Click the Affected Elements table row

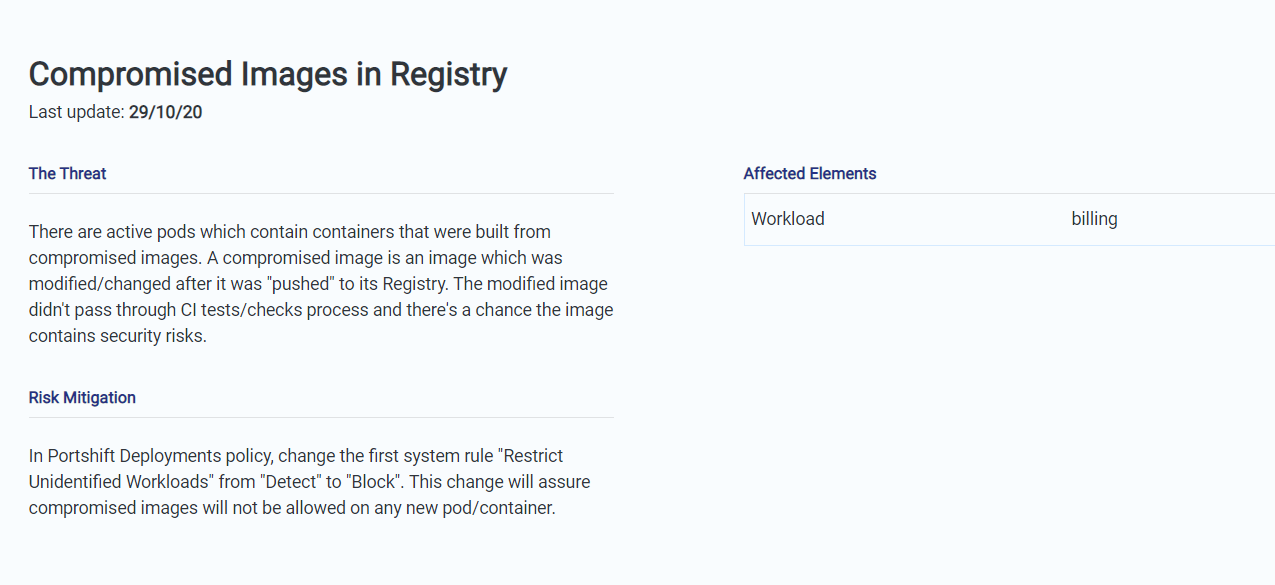(x=1000, y=219)
